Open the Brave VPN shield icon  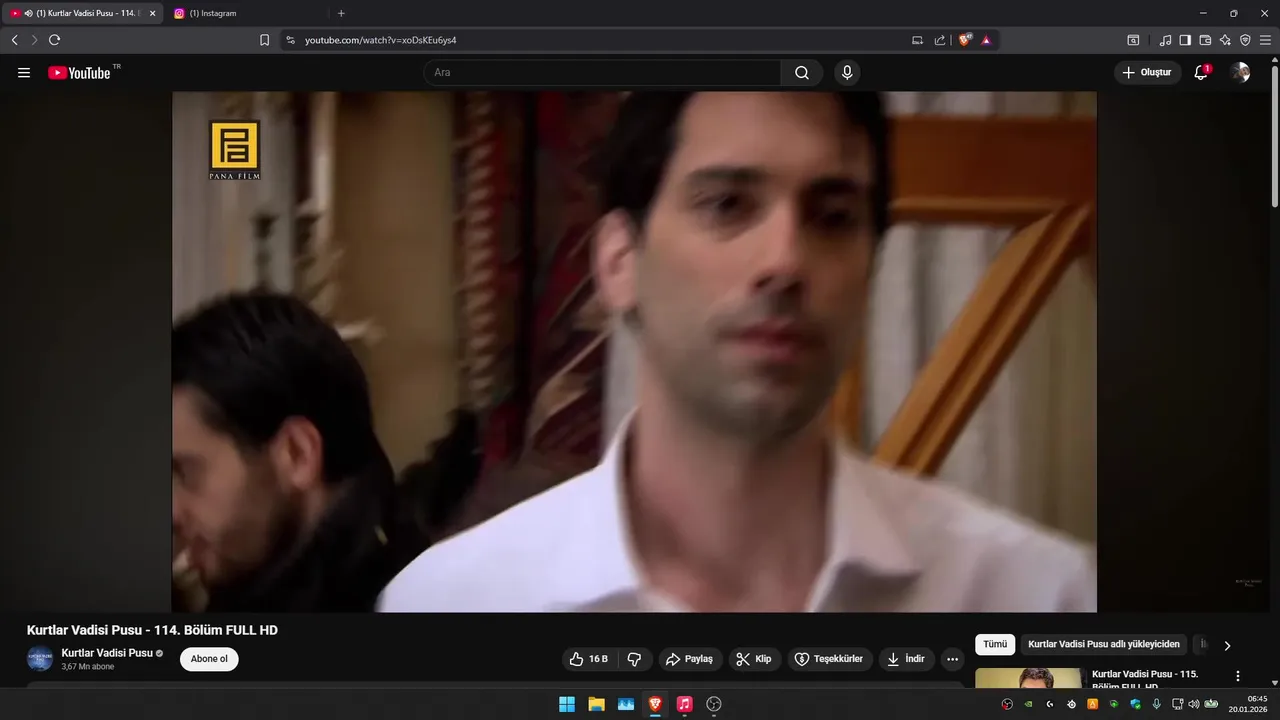click(1245, 40)
